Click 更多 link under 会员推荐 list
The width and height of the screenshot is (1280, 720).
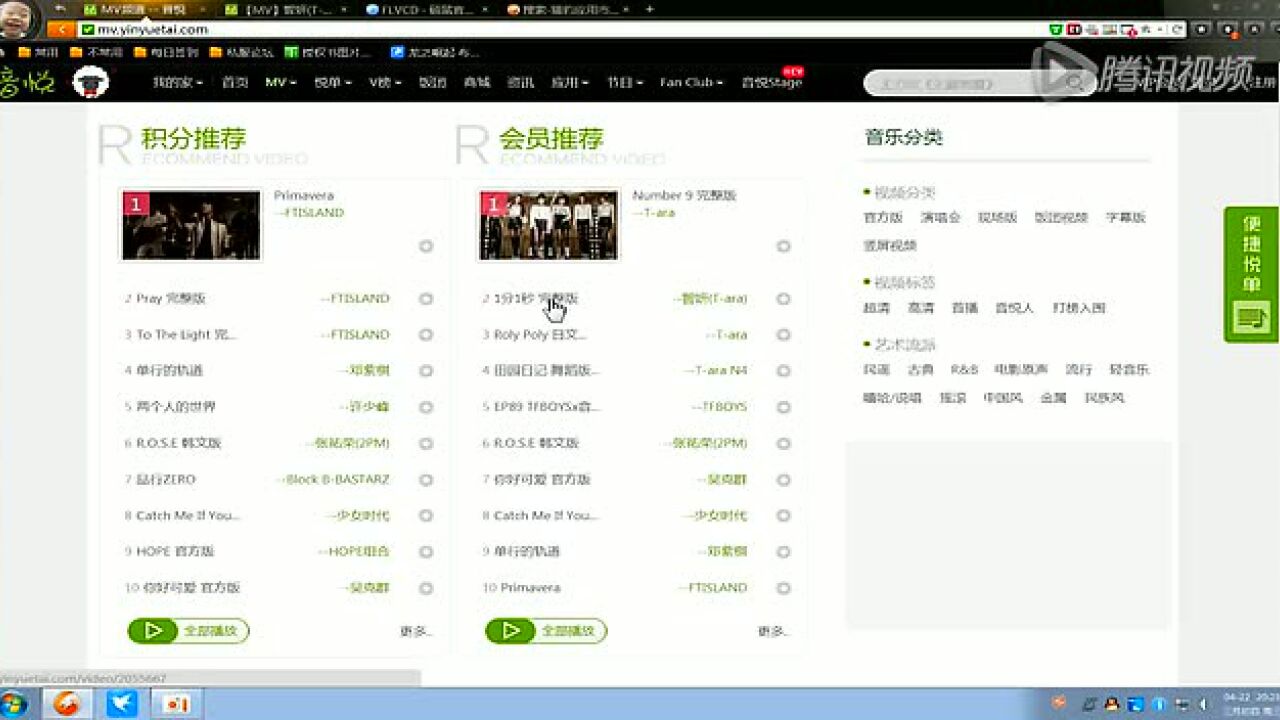point(773,631)
